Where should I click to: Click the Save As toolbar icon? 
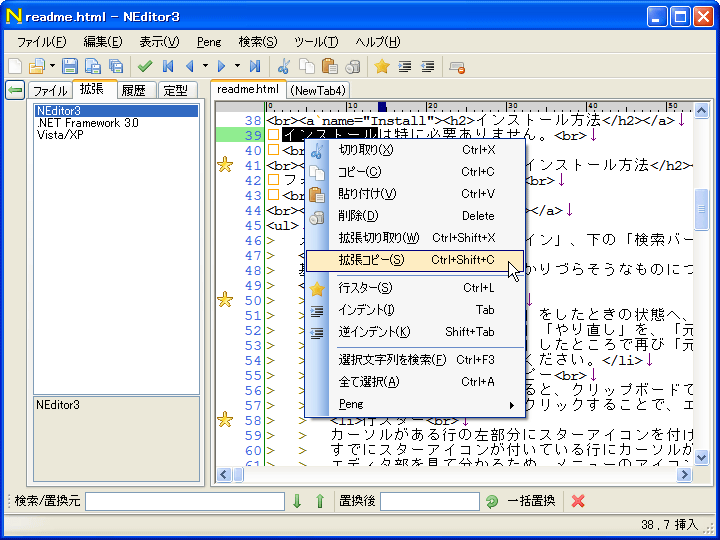tap(93, 67)
